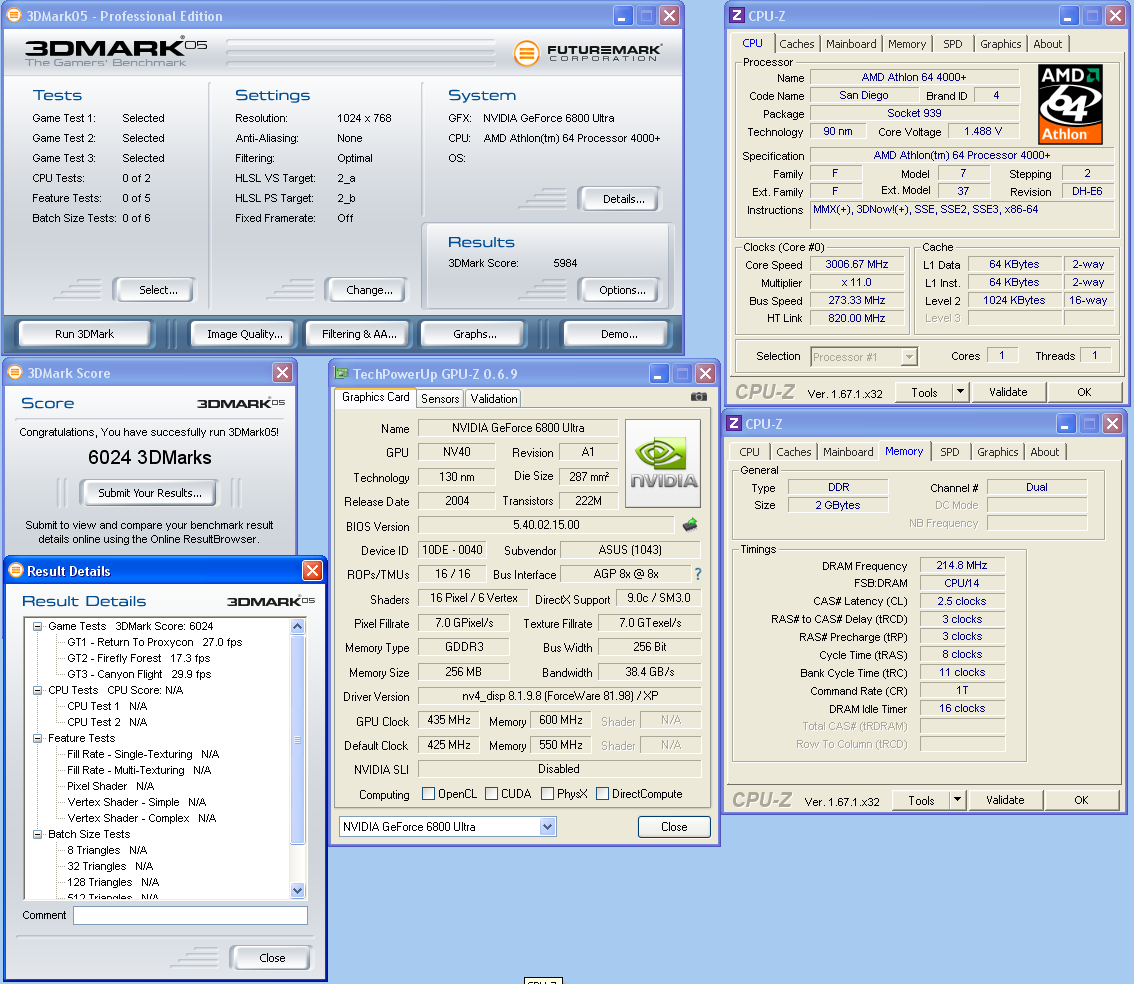Open SPD tab in lower CPU-Z window
Image resolution: width=1134 pixels, height=984 pixels.
(x=950, y=452)
